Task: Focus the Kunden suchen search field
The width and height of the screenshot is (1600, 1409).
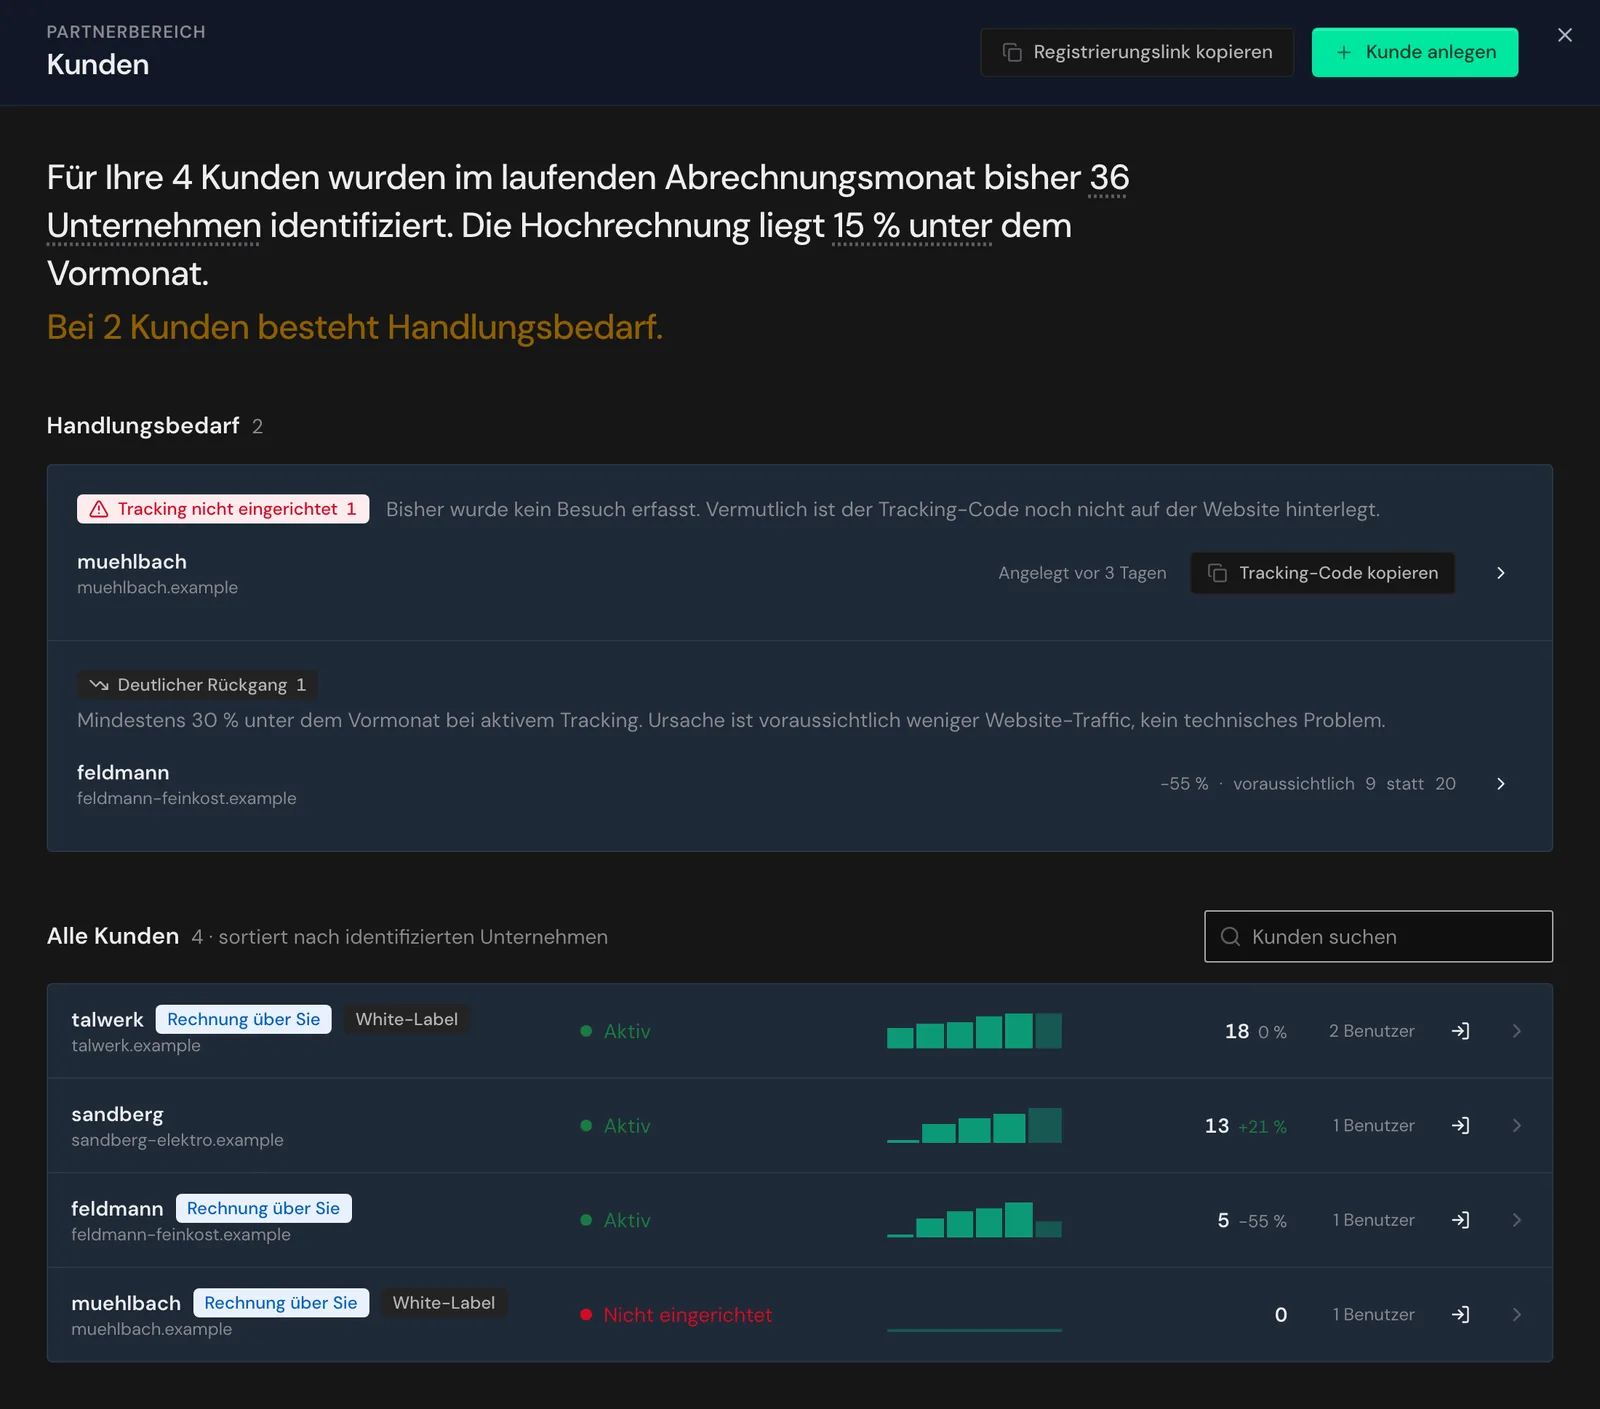Action: click(1378, 937)
